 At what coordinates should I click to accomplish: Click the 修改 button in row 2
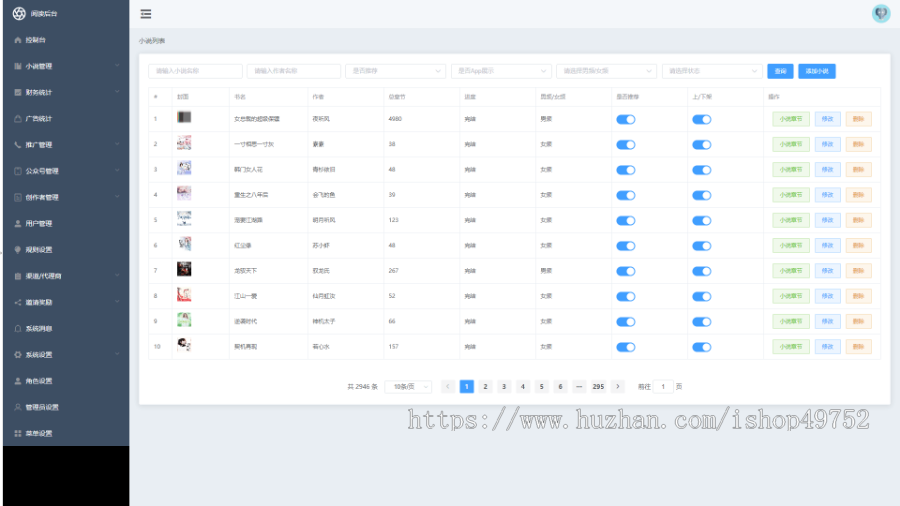pyautogui.click(x=827, y=145)
